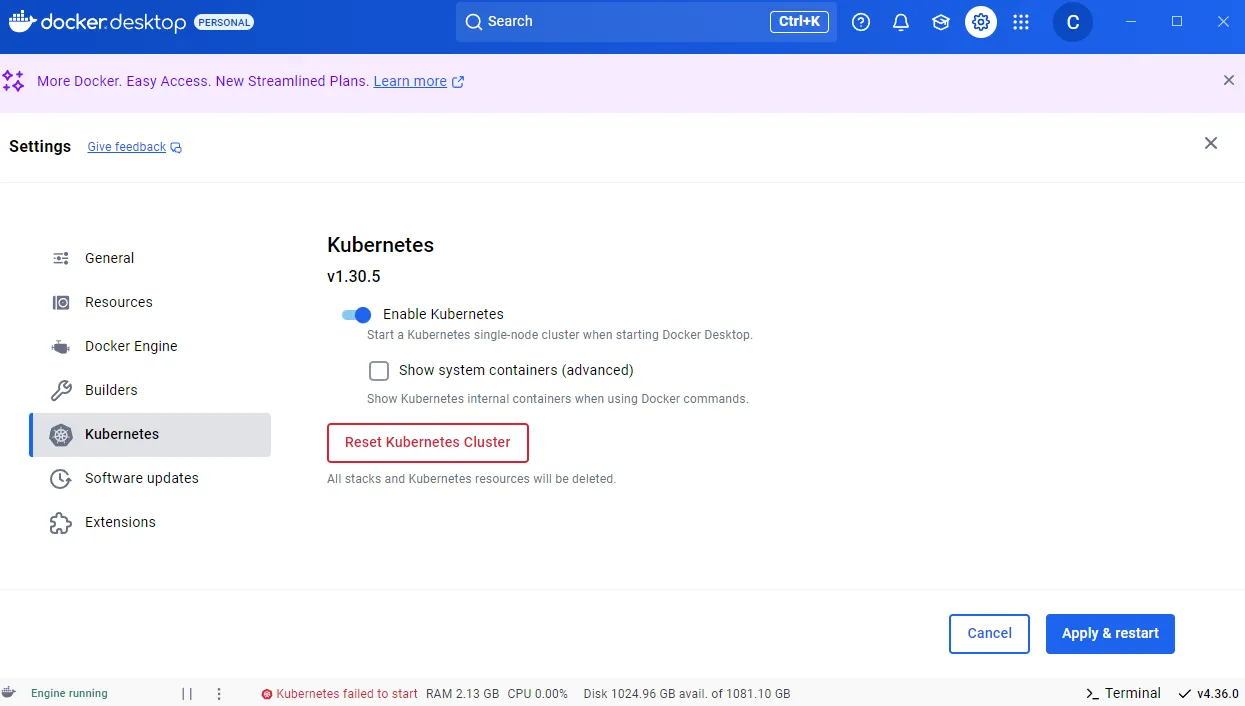Open the apps grid menu icon
1245x706 pixels.
[1021, 22]
